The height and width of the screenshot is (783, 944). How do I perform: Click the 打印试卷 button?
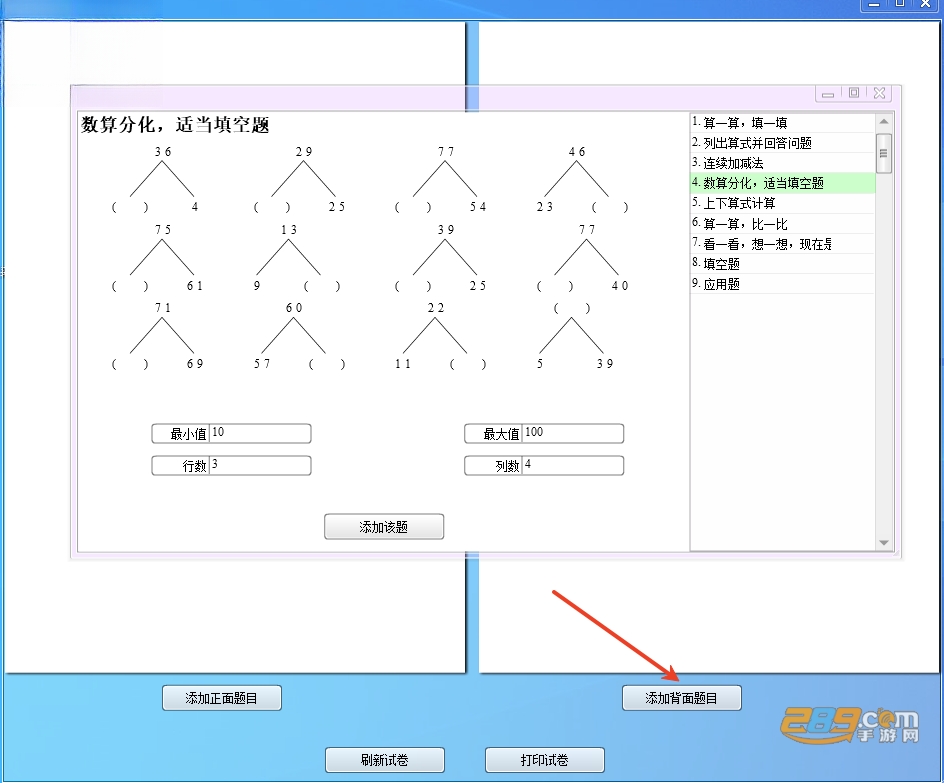(545, 760)
